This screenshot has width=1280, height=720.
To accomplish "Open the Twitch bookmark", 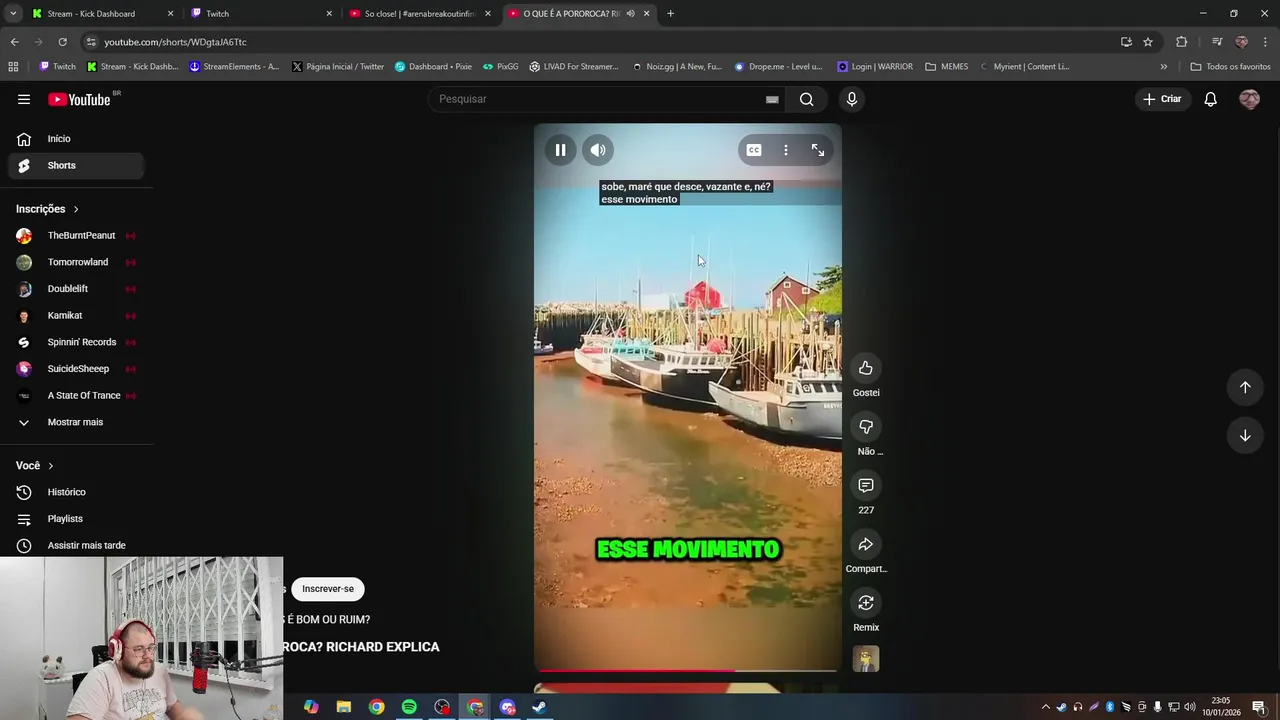I will 57,67.
